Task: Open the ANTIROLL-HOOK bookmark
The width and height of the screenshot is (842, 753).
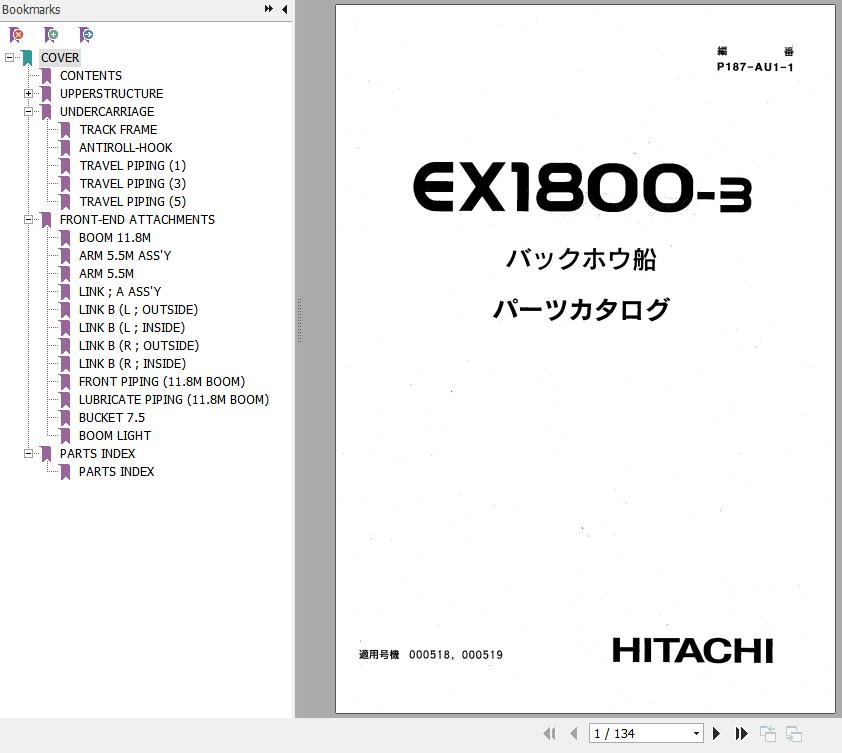Action: coord(126,148)
